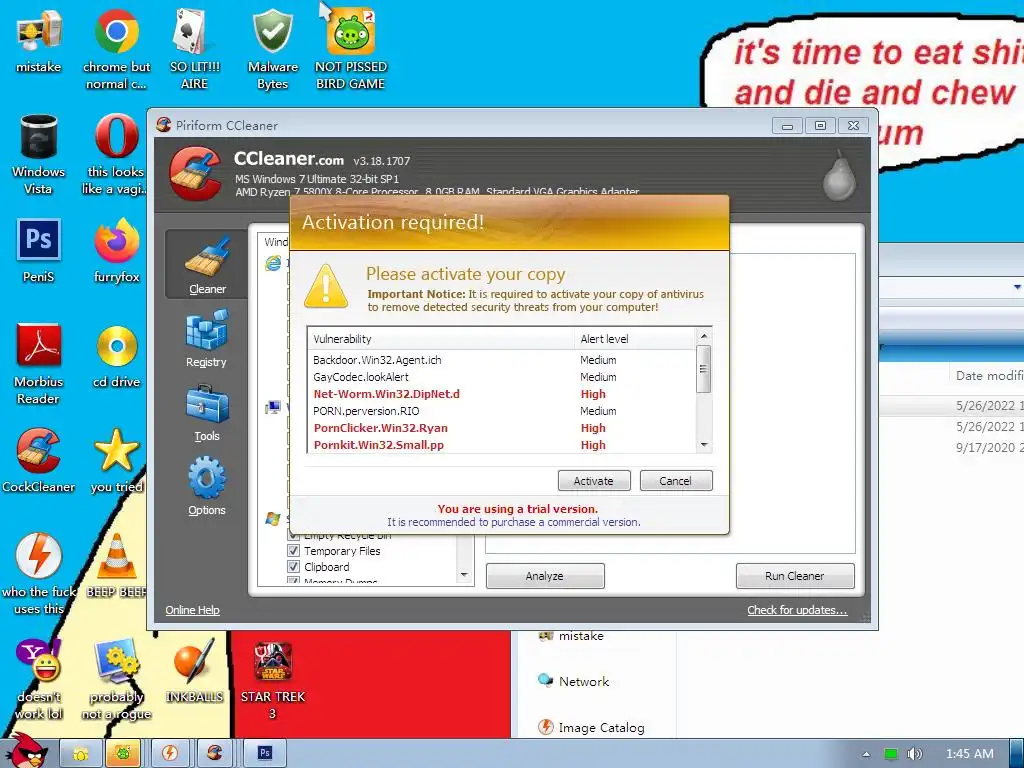Open the BEEP BEEP traffic cone icon
Viewport: 1024px width, 768px height.
(116, 566)
